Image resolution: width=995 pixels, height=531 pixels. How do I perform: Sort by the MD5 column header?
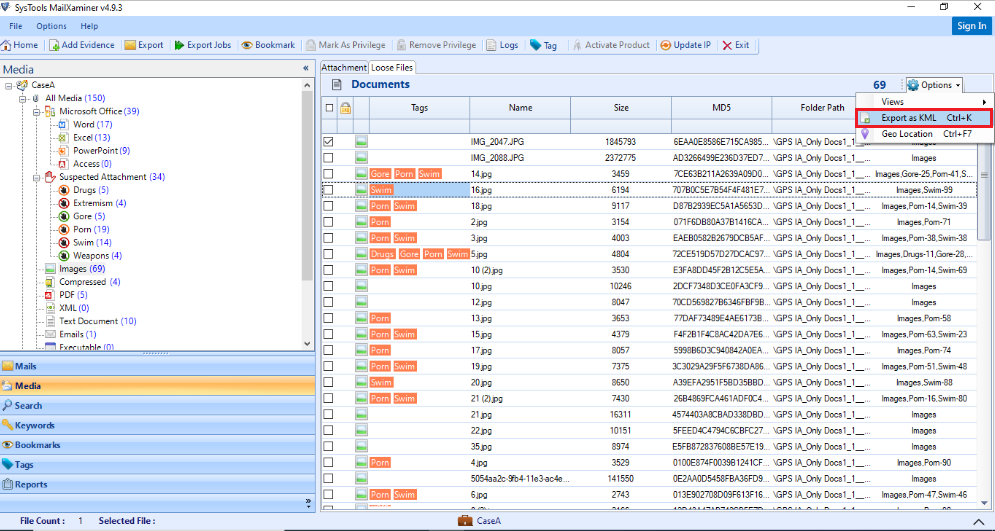pyautogui.click(x=722, y=108)
